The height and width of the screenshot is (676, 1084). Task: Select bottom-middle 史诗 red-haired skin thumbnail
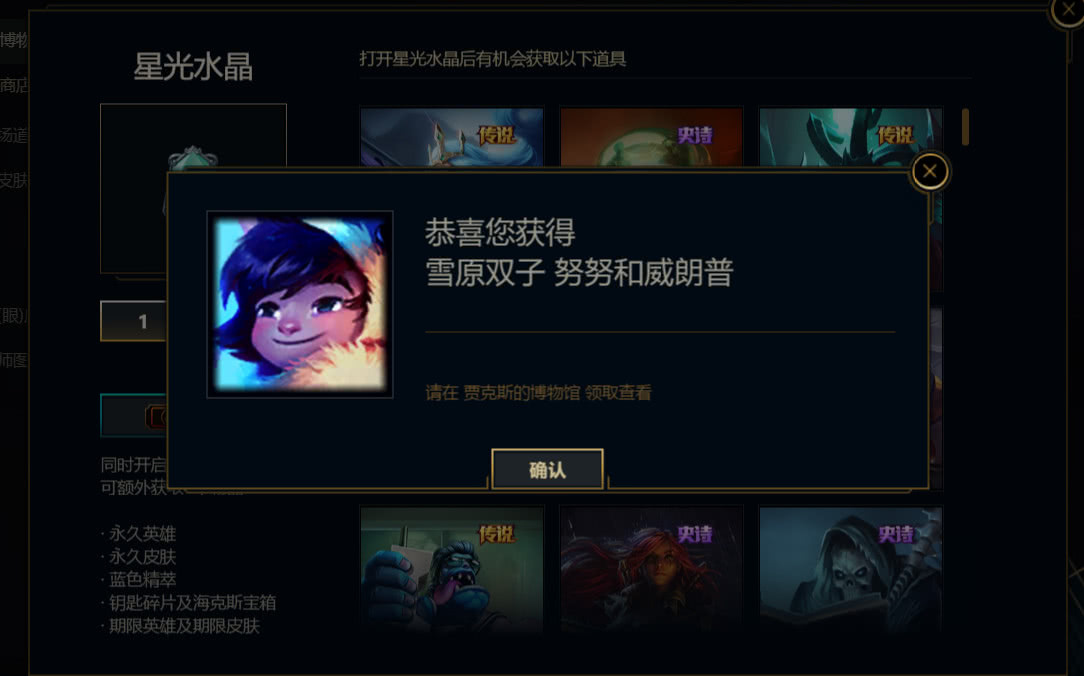[651, 570]
